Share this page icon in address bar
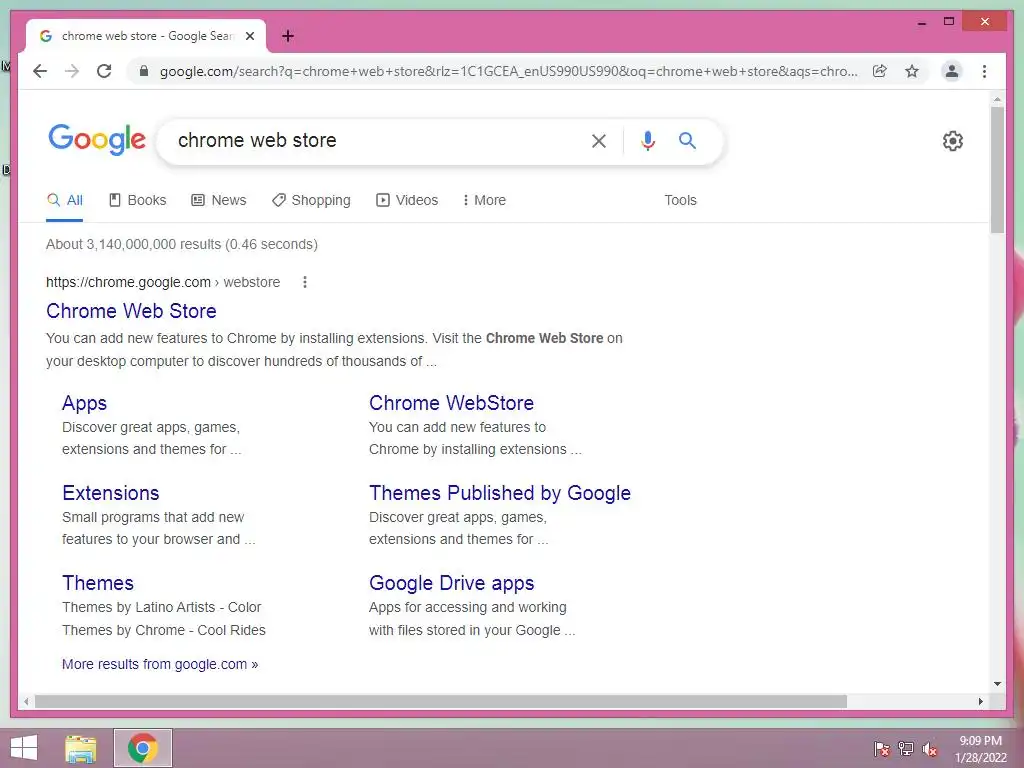Screen dimensions: 1024x768 (x=880, y=71)
